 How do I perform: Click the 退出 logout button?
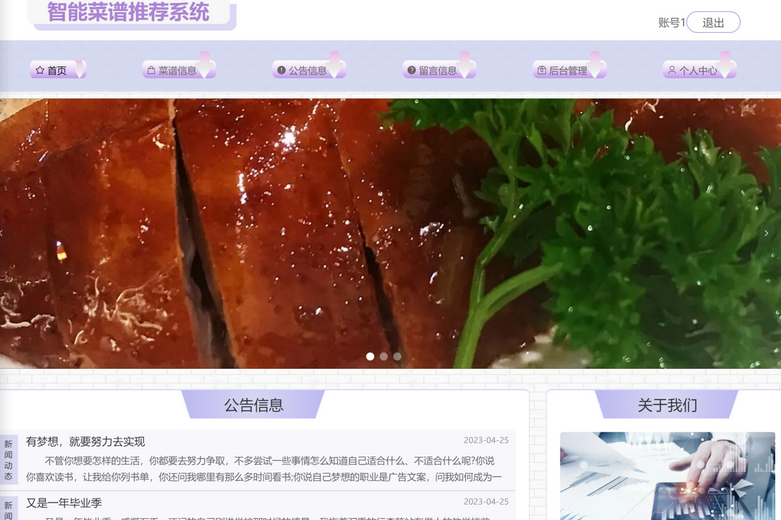click(x=713, y=22)
